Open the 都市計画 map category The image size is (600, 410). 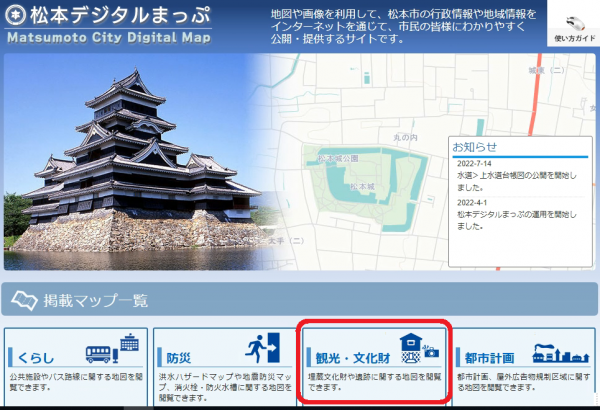(525, 366)
